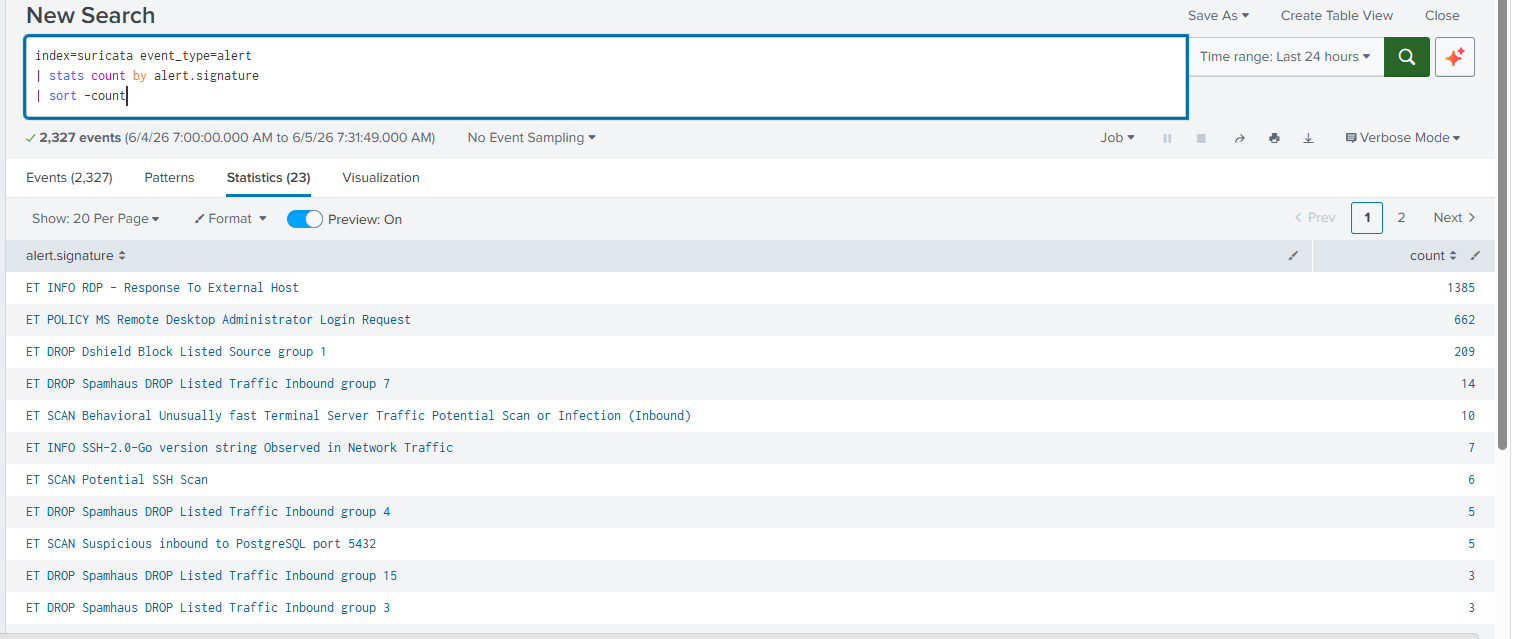This screenshot has width=1514, height=639.
Task: Expand the No Event Sampling dropdown
Action: click(x=531, y=138)
